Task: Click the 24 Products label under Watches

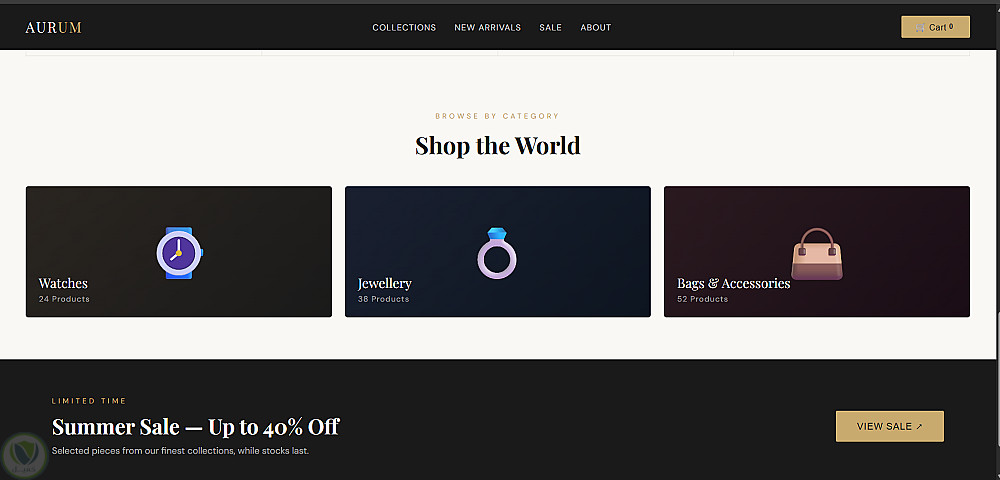Action: (x=64, y=299)
